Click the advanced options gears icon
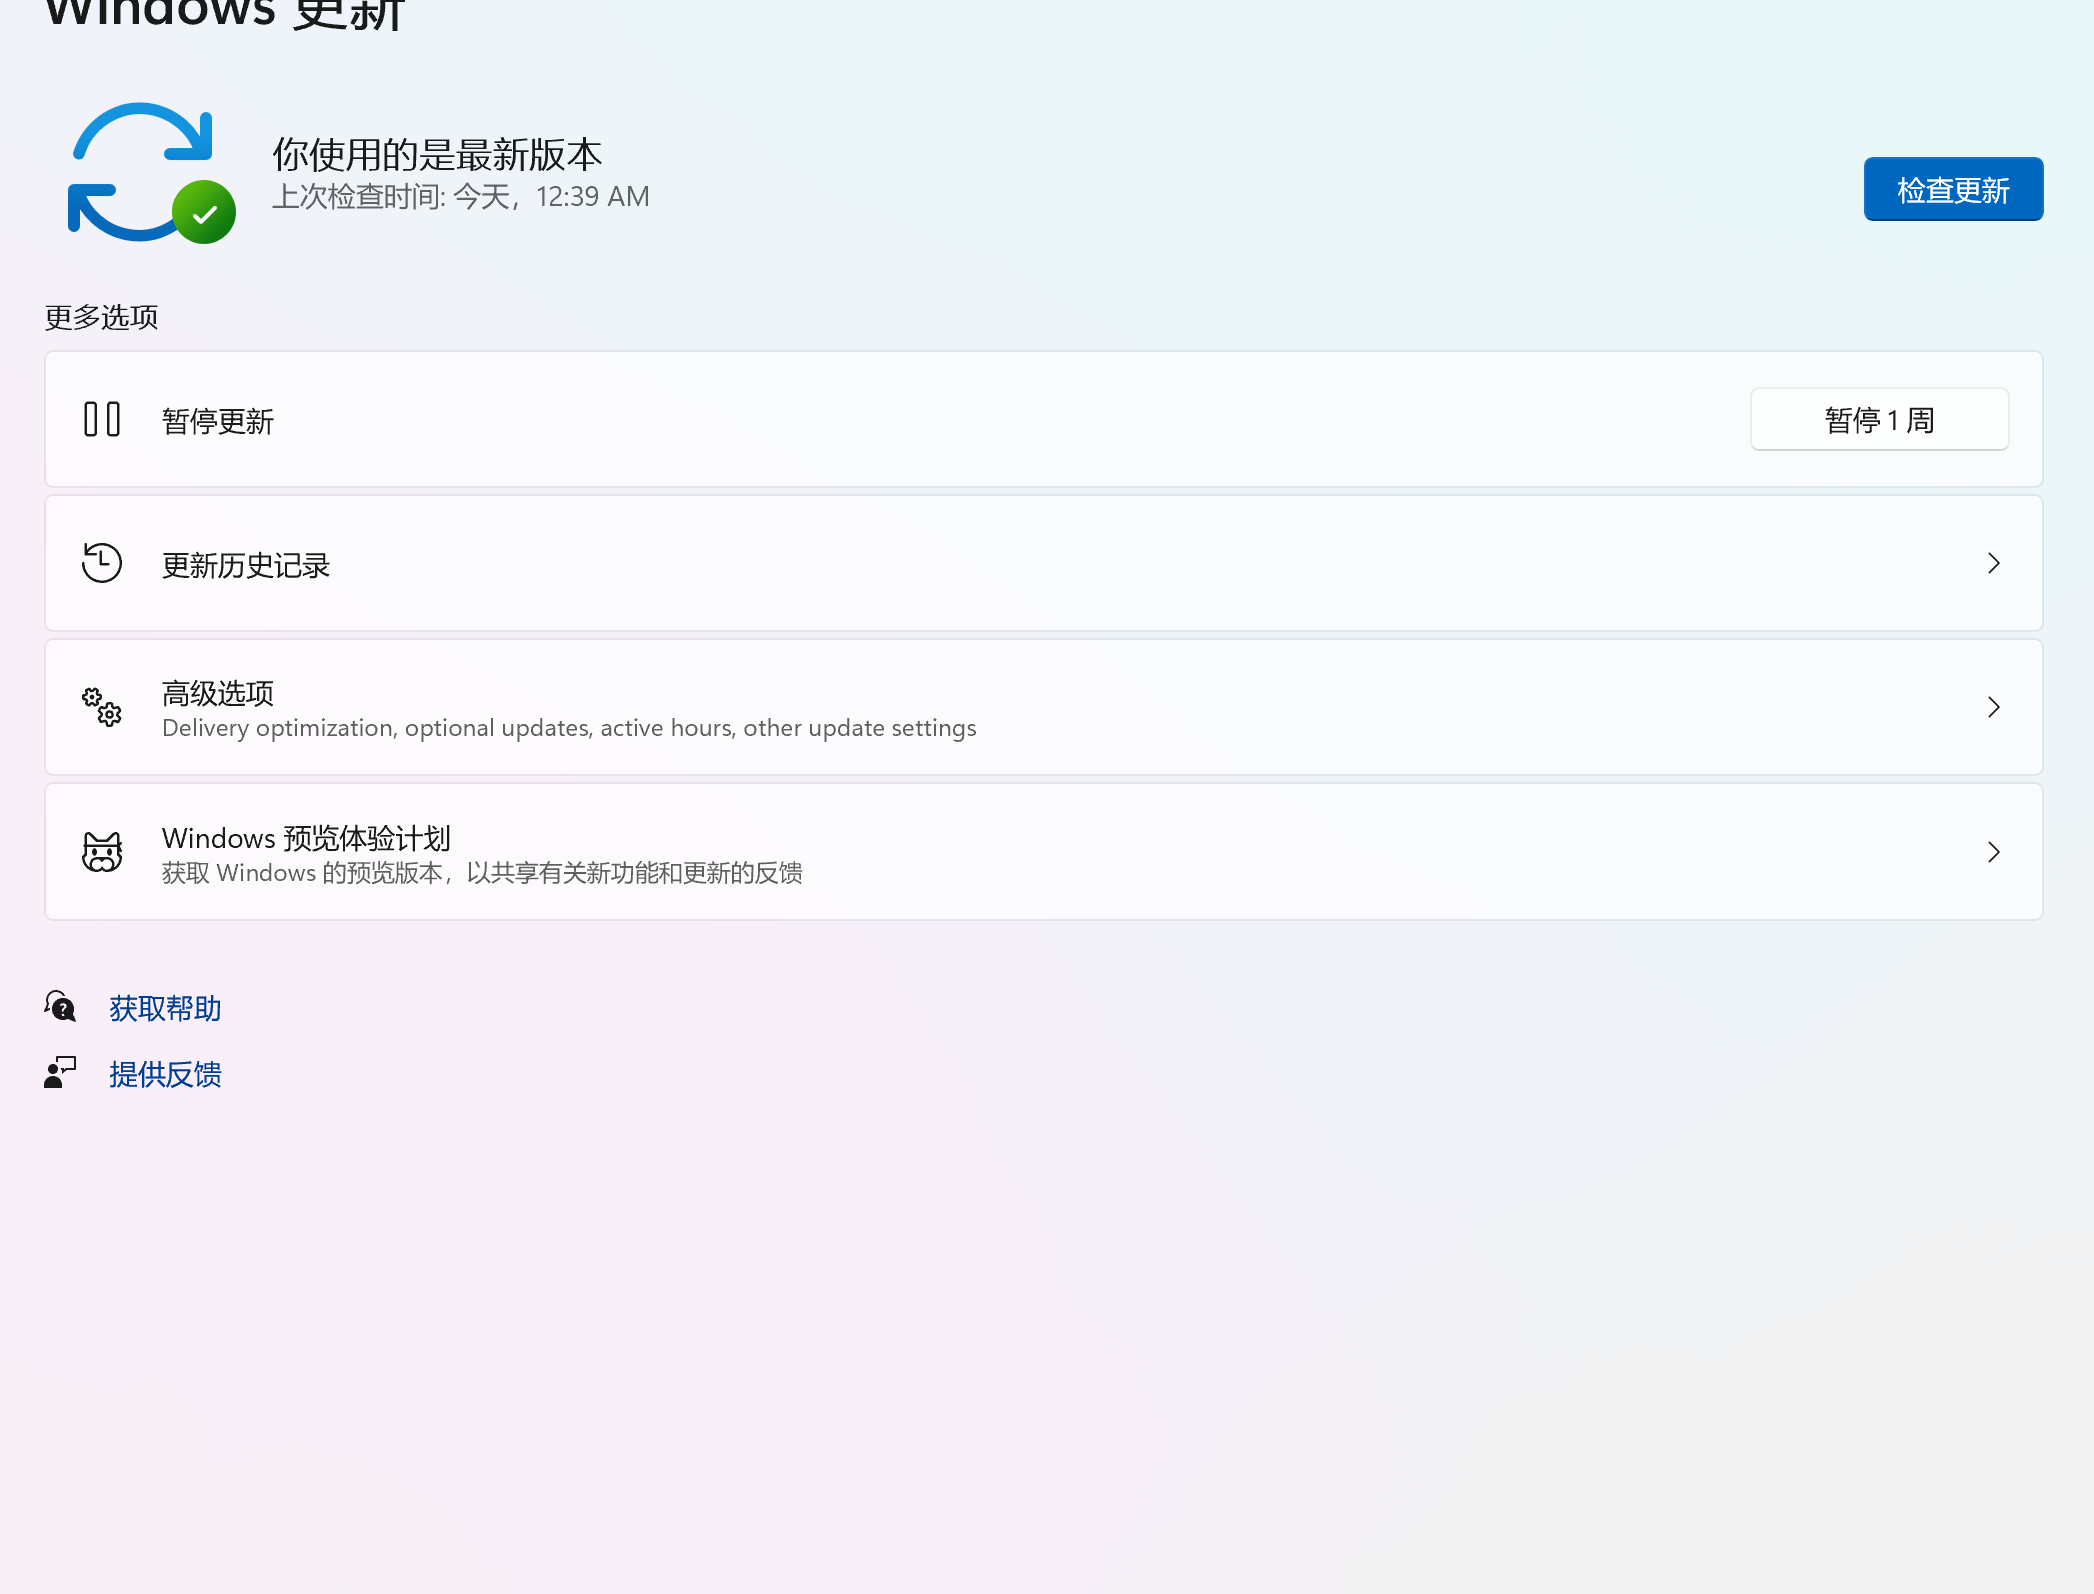This screenshot has height=1594, width=2094. coord(102,707)
